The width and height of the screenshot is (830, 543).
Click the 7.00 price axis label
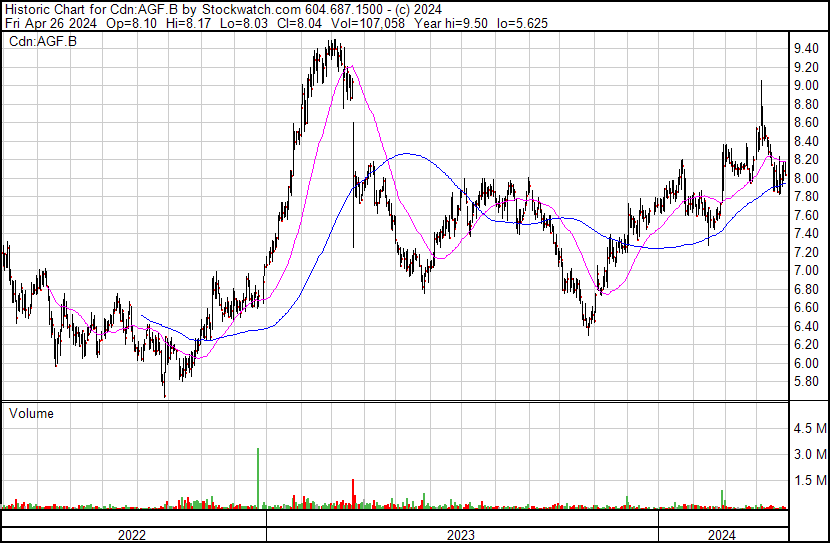(806, 270)
